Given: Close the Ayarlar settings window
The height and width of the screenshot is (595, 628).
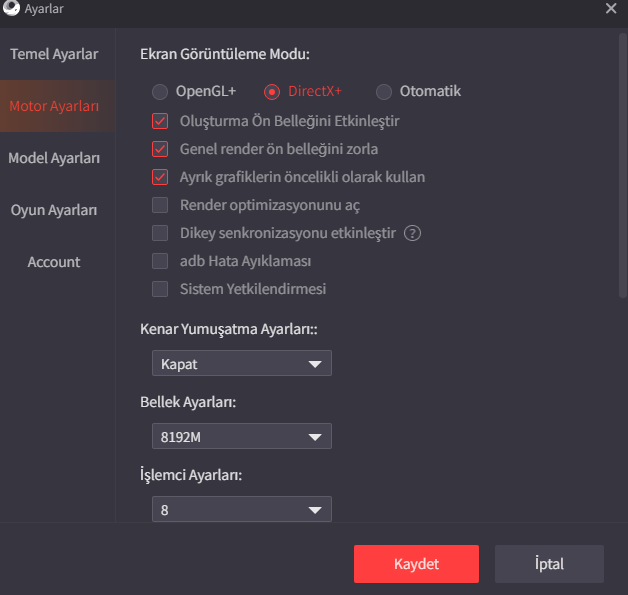Looking at the screenshot, I should pos(611,8).
